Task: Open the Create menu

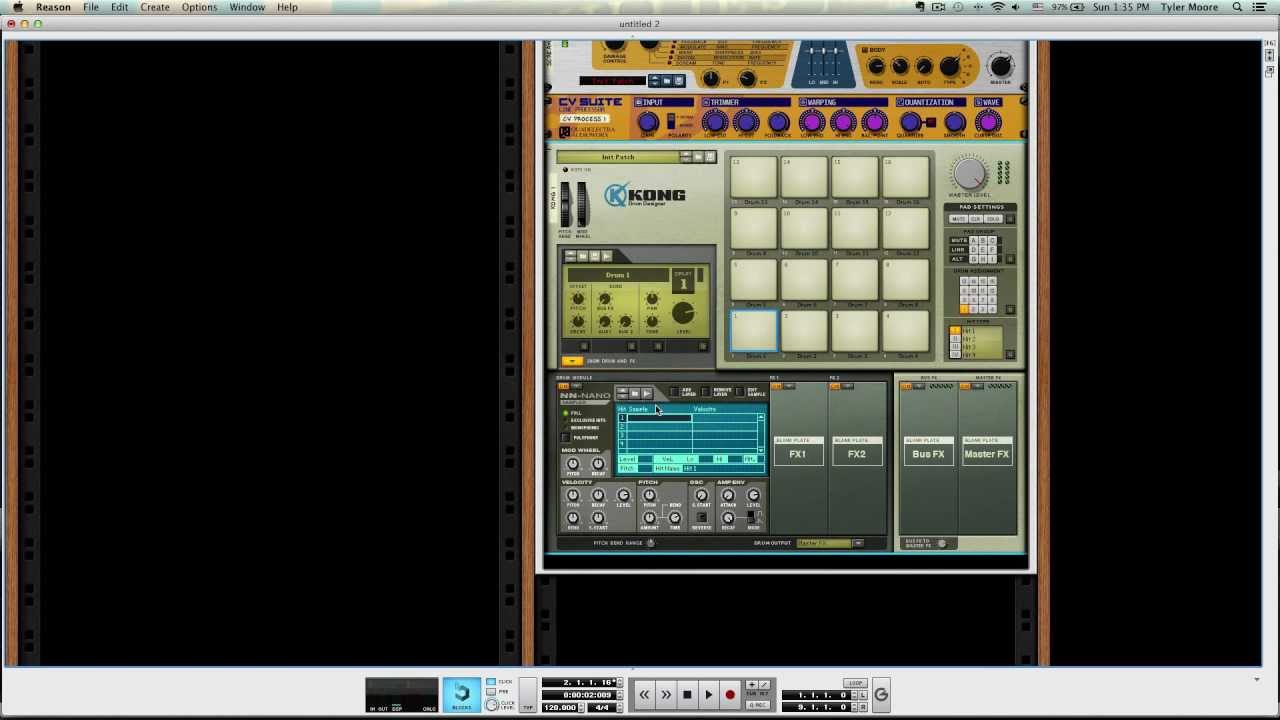Action: (x=154, y=7)
